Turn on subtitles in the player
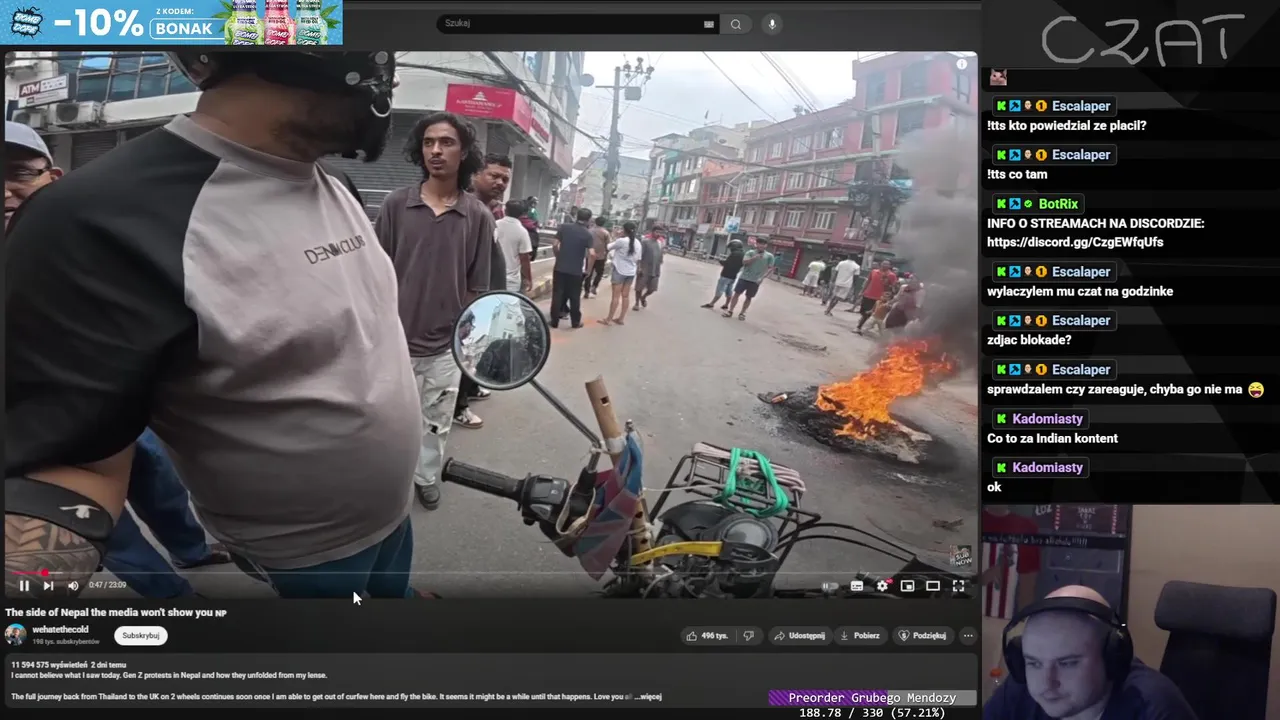The width and height of the screenshot is (1280, 720). tap(857, 586)
